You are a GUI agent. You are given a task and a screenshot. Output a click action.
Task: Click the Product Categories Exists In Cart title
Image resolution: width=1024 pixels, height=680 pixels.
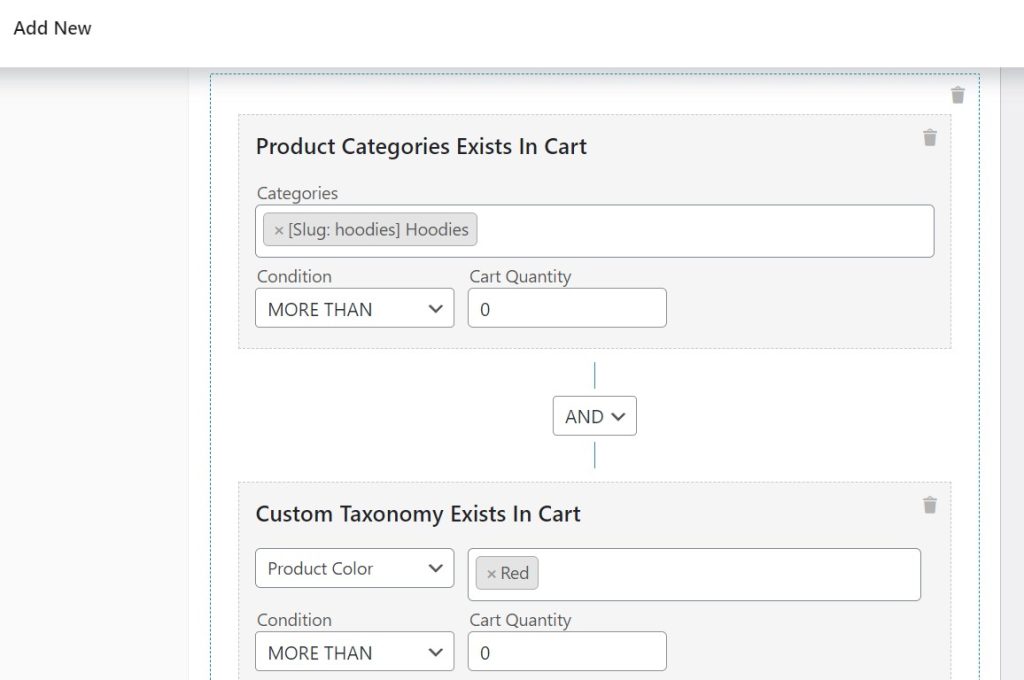pyautogui.click(x=421, y=146)
